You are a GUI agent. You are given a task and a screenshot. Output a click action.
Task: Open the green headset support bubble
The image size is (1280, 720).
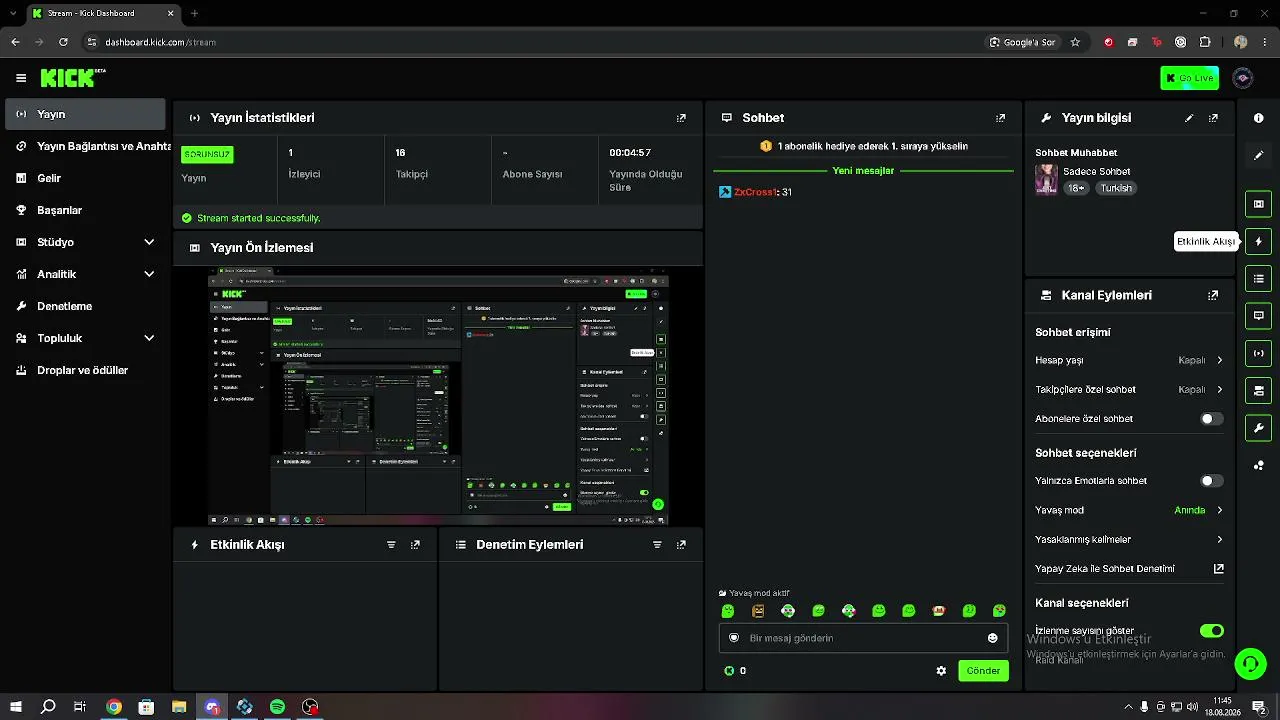(1250, 664)
